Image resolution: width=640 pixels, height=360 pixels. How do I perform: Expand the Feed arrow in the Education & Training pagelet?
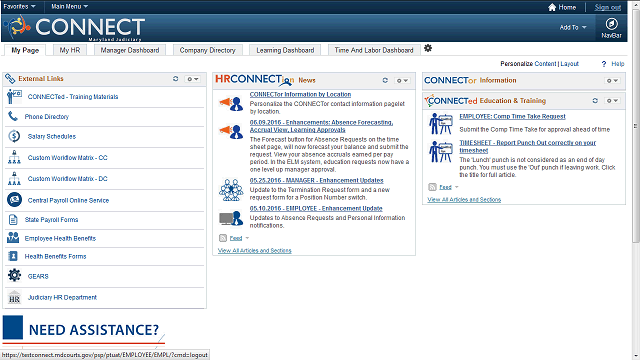tap(456, 187)
